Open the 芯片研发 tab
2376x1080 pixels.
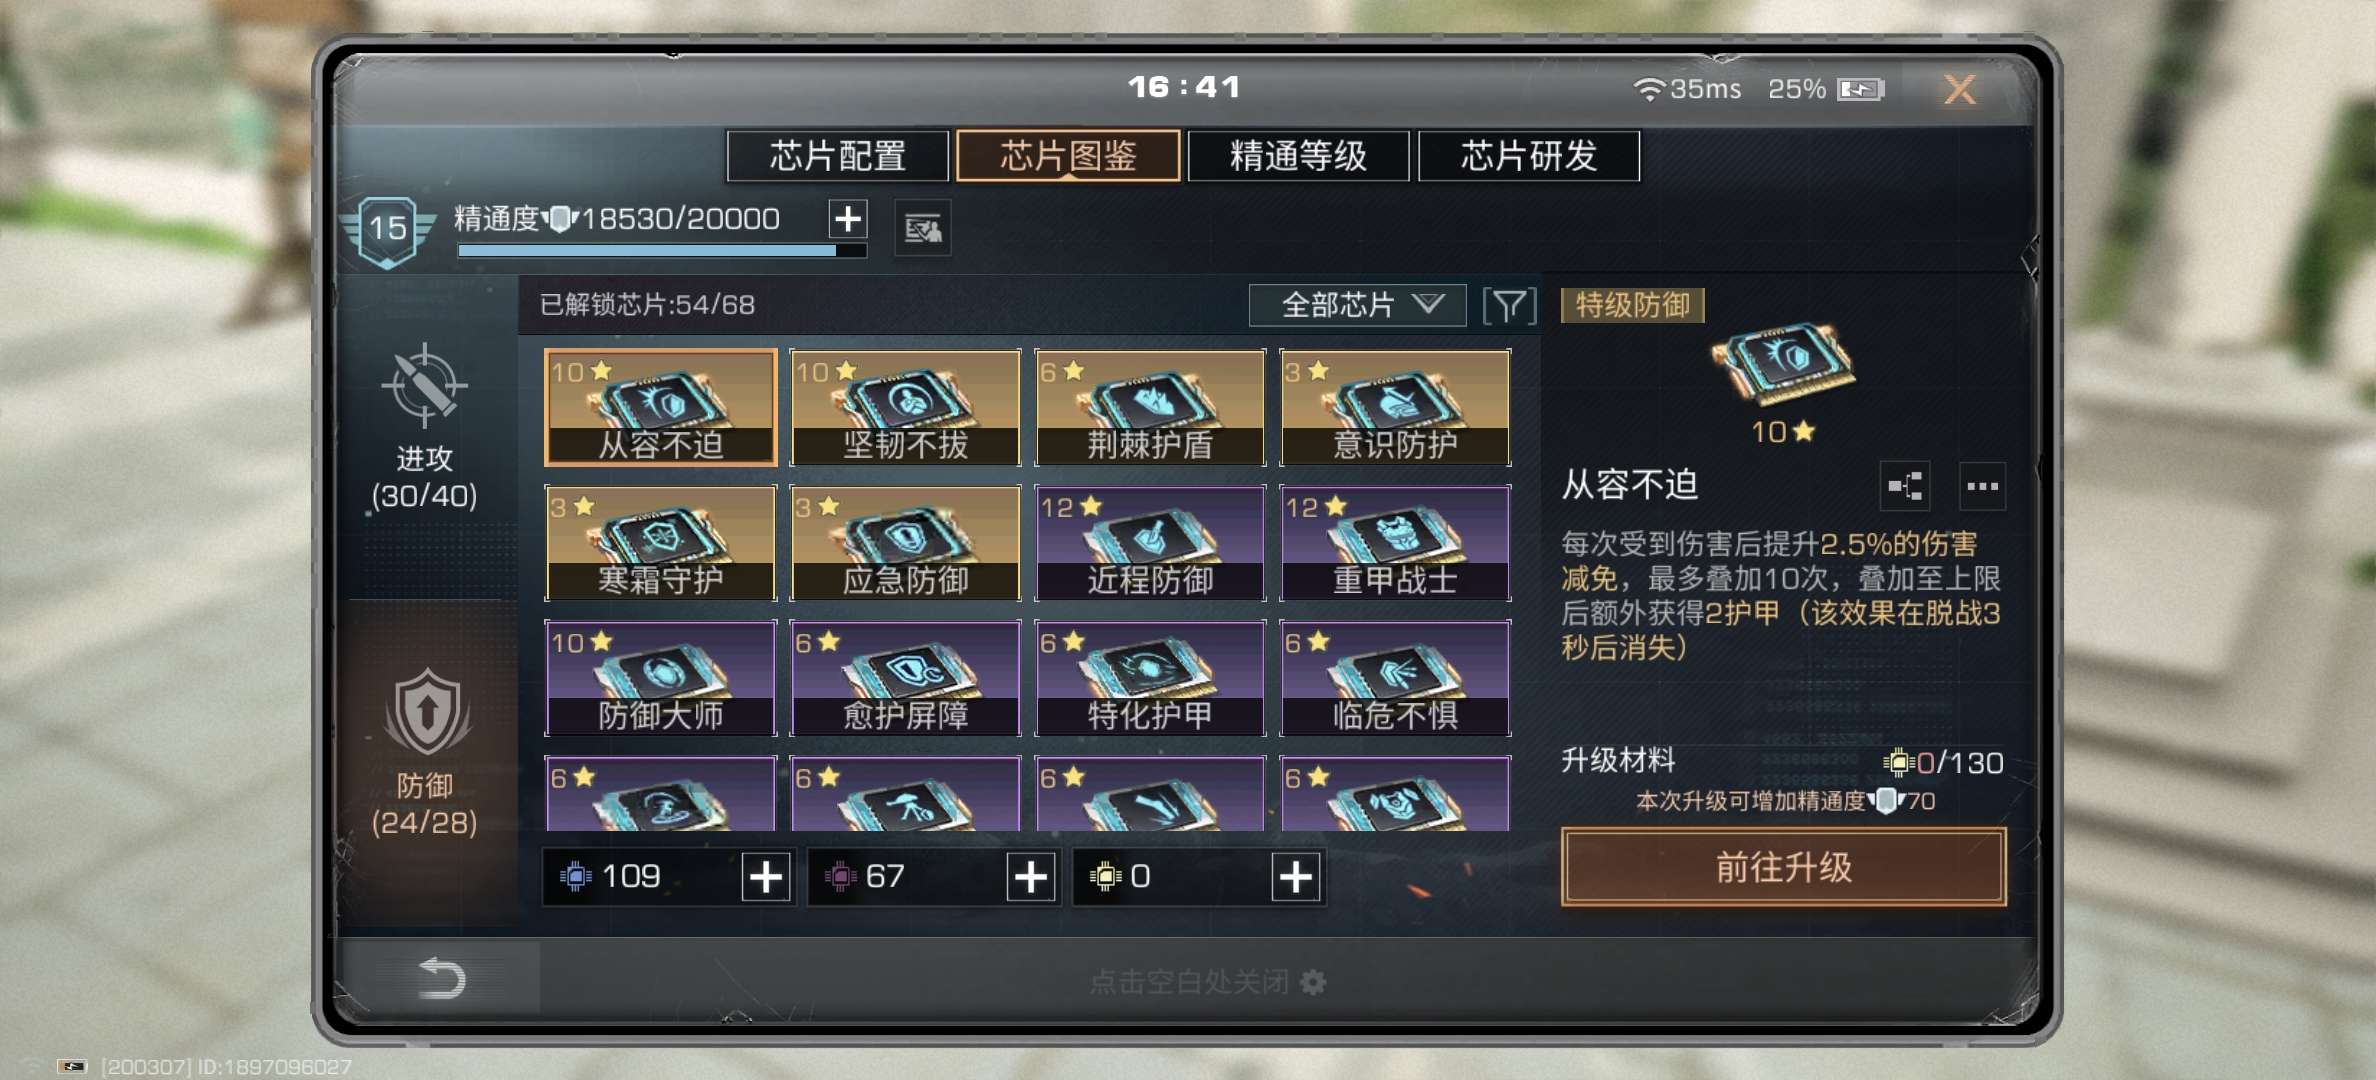1529,156
